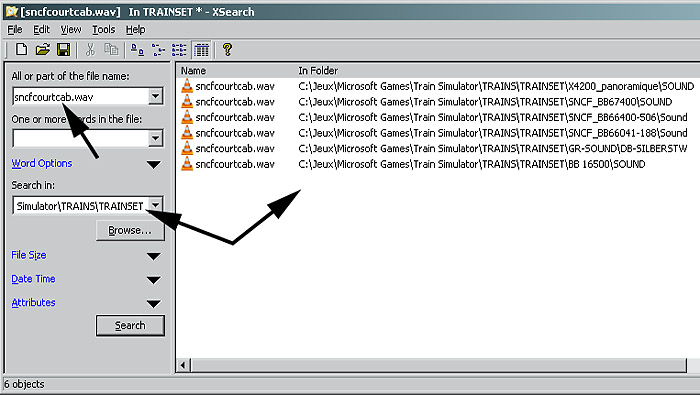Open the file name history dropdown
The width and height of the screenshot is (700, 395).
click(155, 96)
